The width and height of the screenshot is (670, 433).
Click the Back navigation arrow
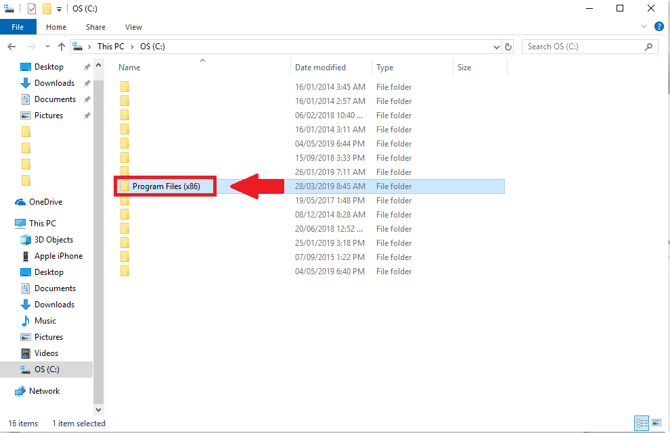coord(11,47)
